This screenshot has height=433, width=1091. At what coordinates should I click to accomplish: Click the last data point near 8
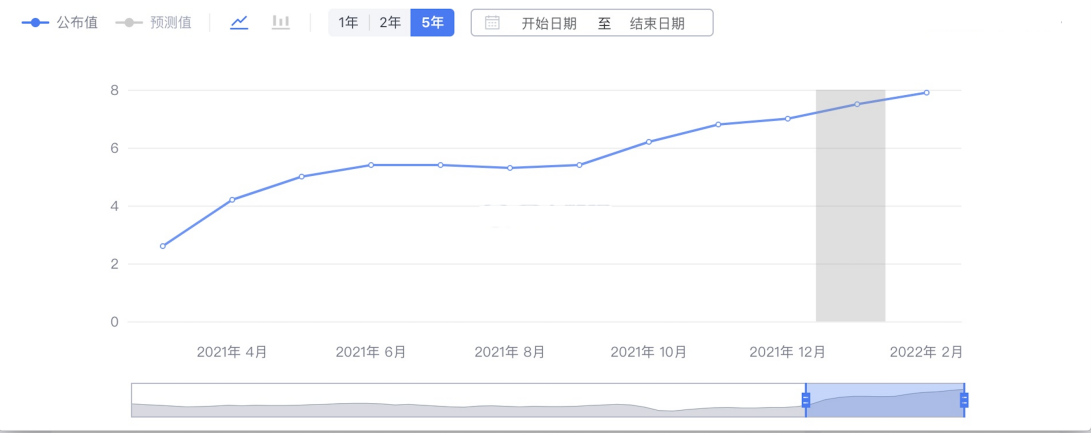tap(926, 93)
